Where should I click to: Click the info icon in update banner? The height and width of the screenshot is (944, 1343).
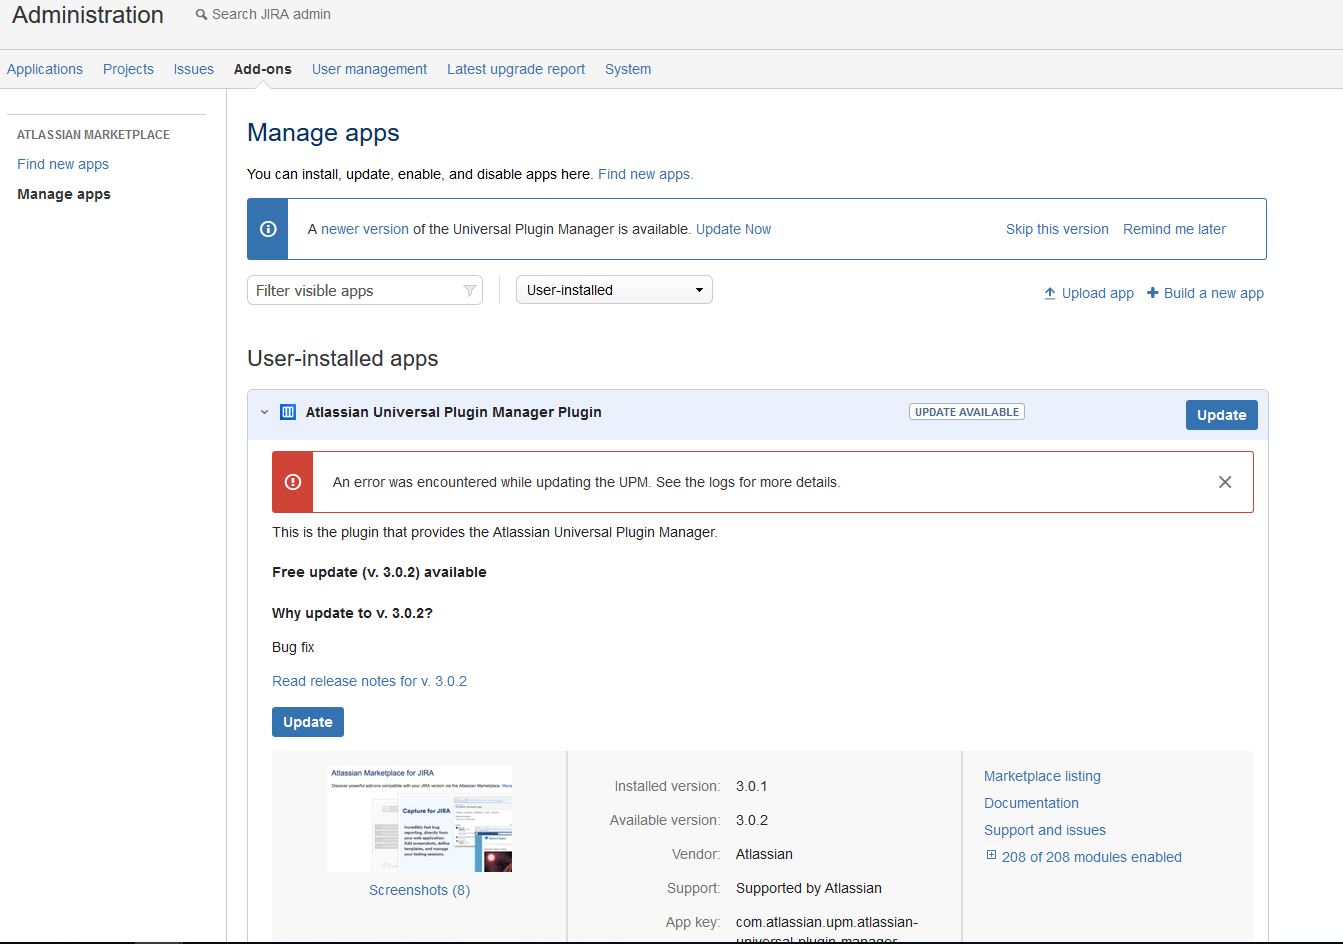click(268, 229)
